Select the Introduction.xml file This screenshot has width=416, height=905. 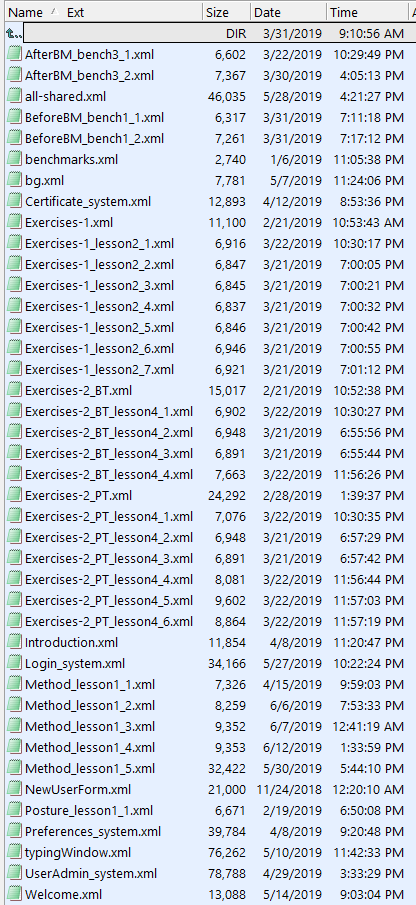click(x=208, y=642)
